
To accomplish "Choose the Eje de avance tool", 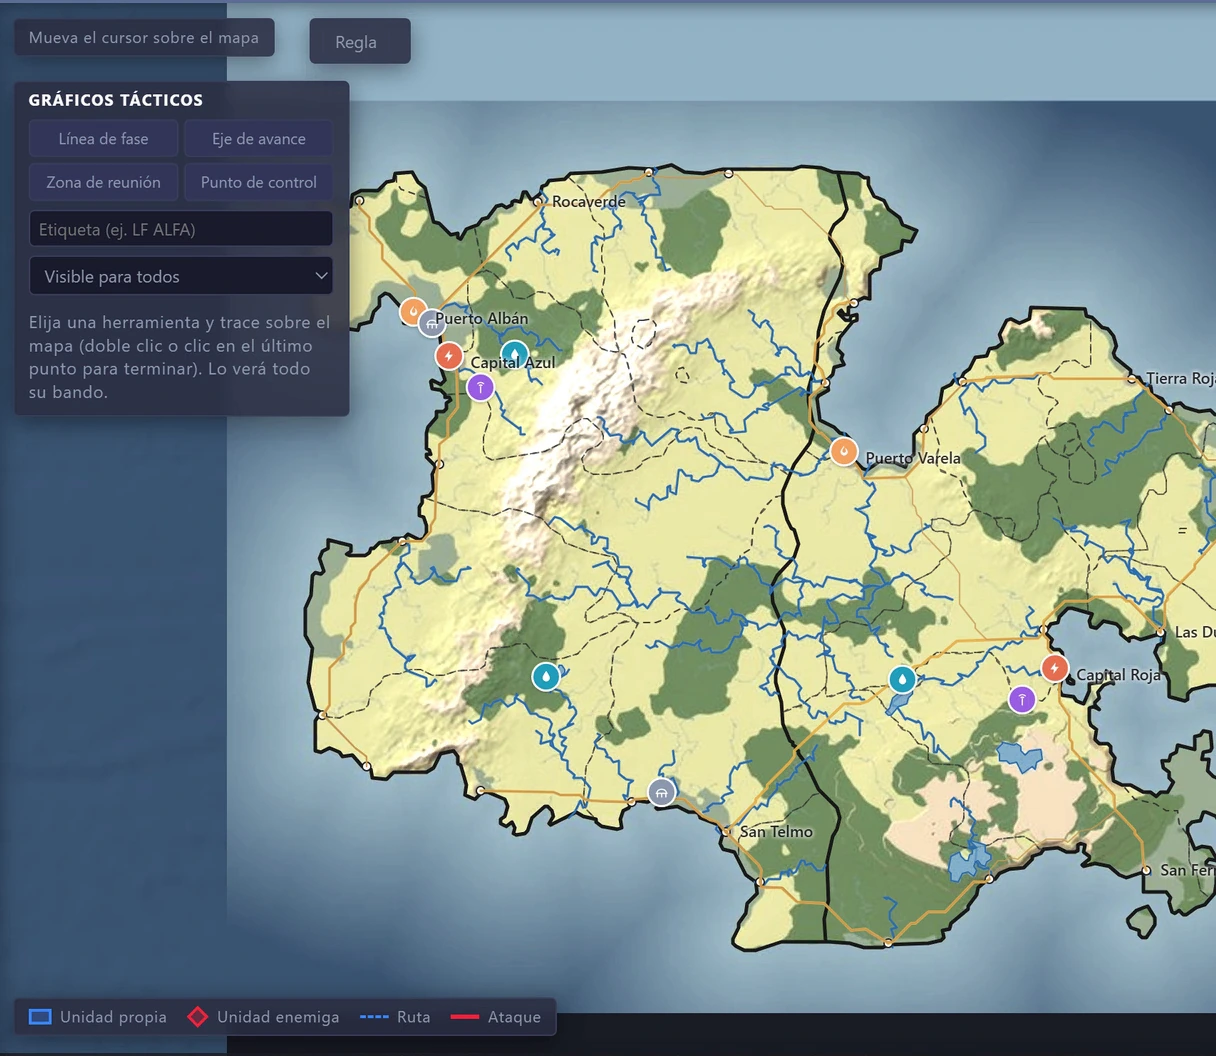I will click(259, 139).
